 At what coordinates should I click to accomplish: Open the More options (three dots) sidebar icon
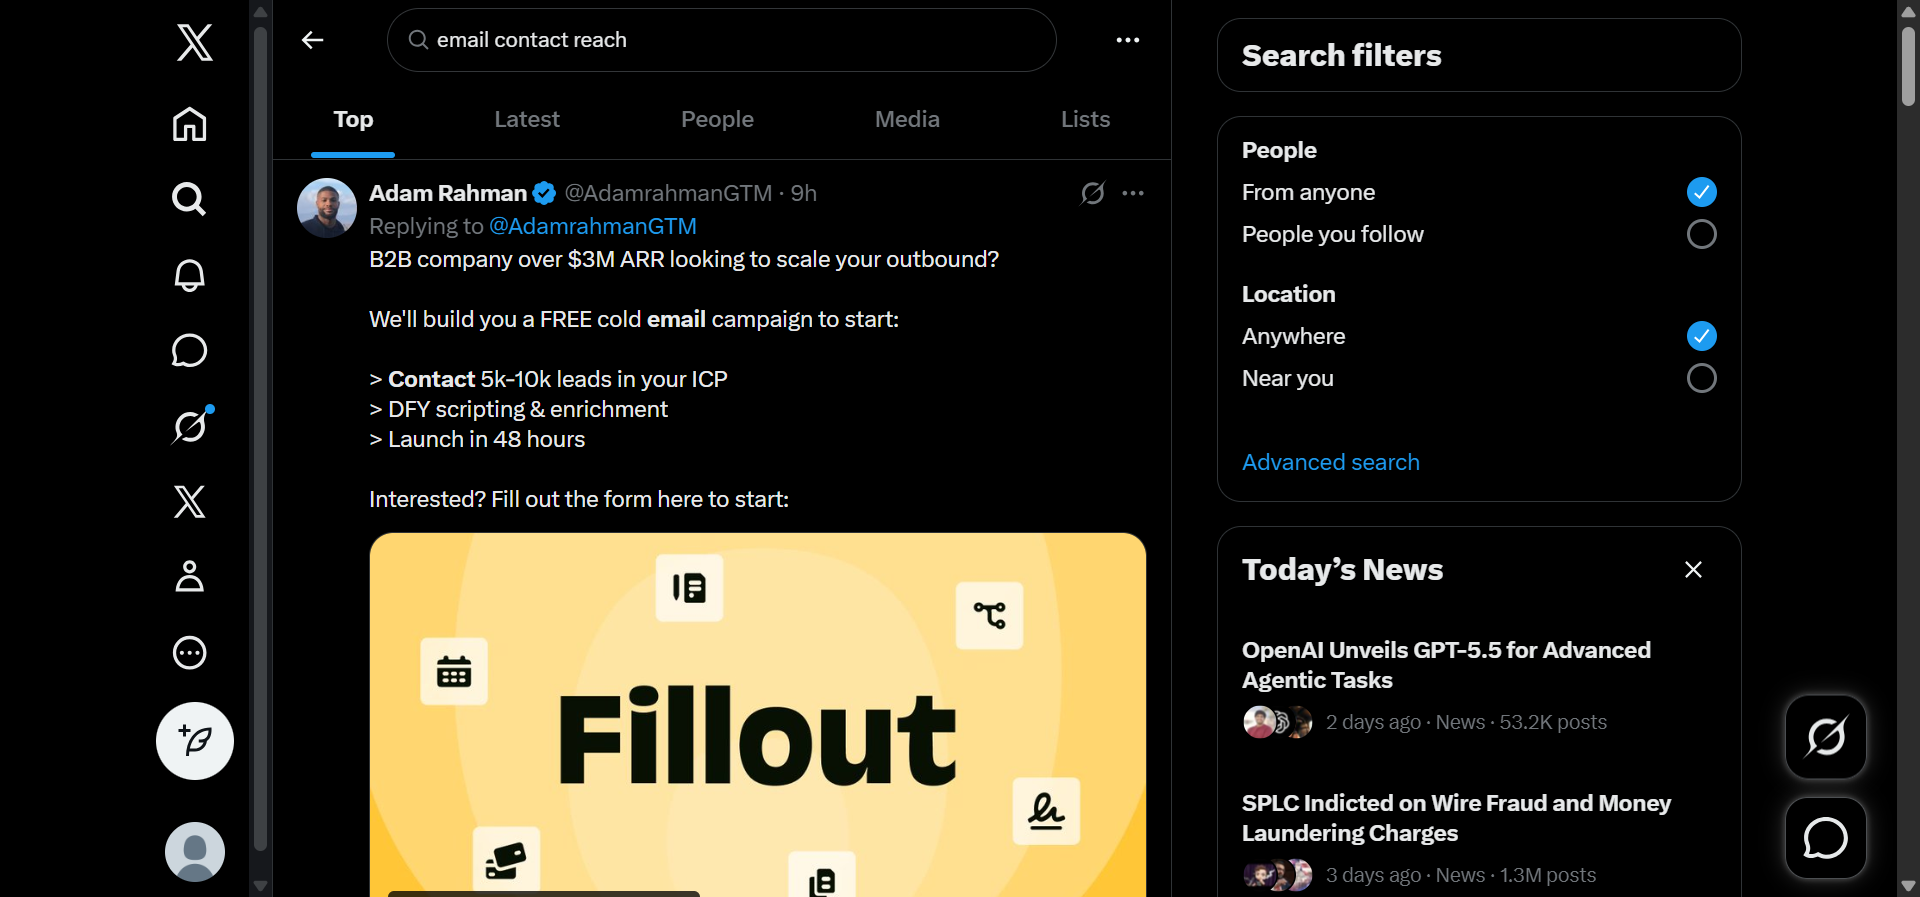[x=190, y=653]
